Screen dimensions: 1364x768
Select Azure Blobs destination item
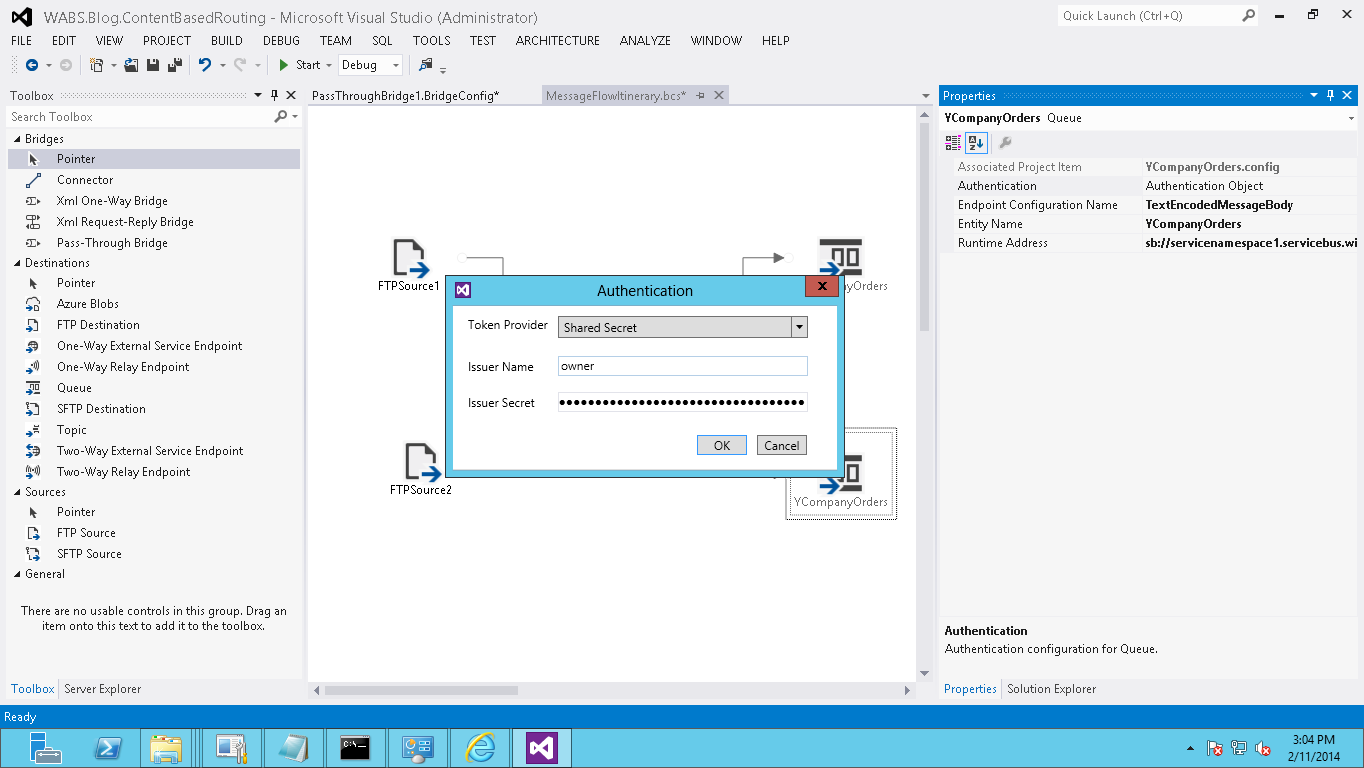pyautogui.click(x=88, y=304)
